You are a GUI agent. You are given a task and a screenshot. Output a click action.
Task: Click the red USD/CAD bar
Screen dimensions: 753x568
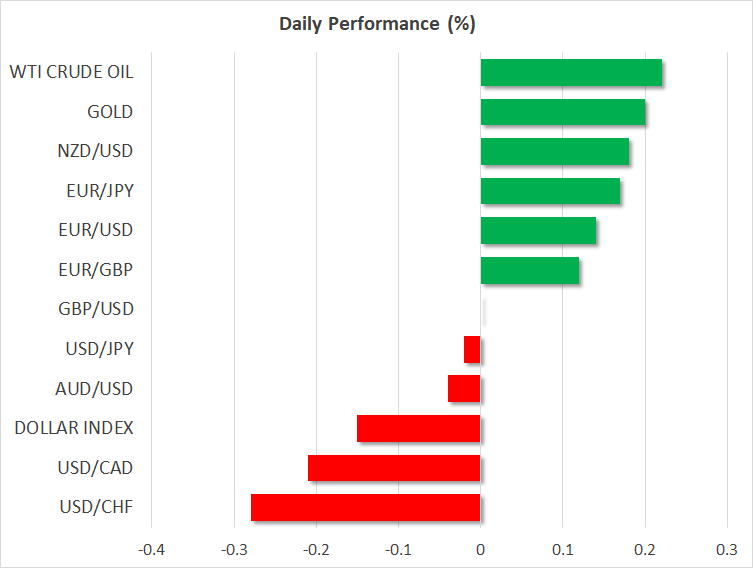[x=394, y=468]
